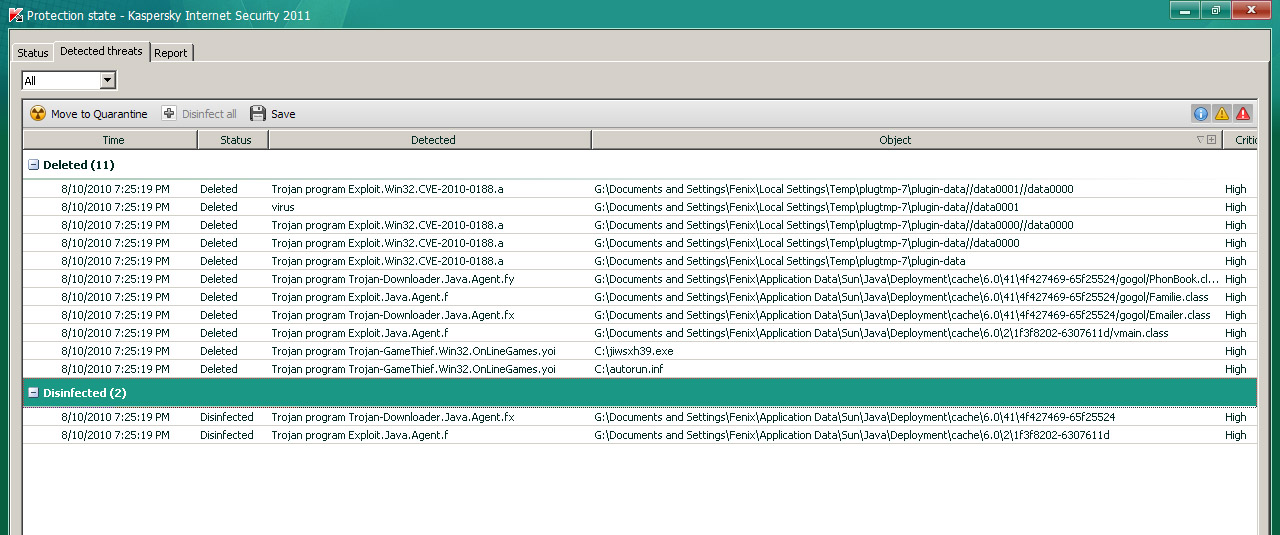The width and height of the screenshot is (1280, 535).
Task: Select the 1f3f8202-6307611d/vmain.class object path
Action: click(x=881, y=333)
